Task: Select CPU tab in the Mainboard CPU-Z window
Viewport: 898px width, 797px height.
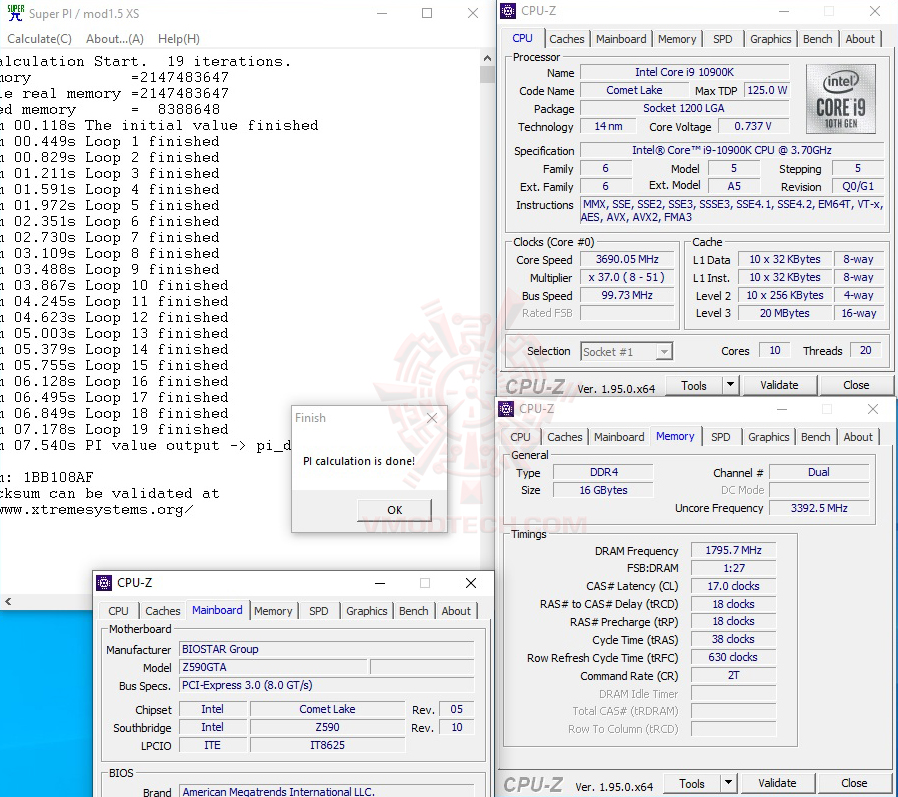Action: pos(118,611)
